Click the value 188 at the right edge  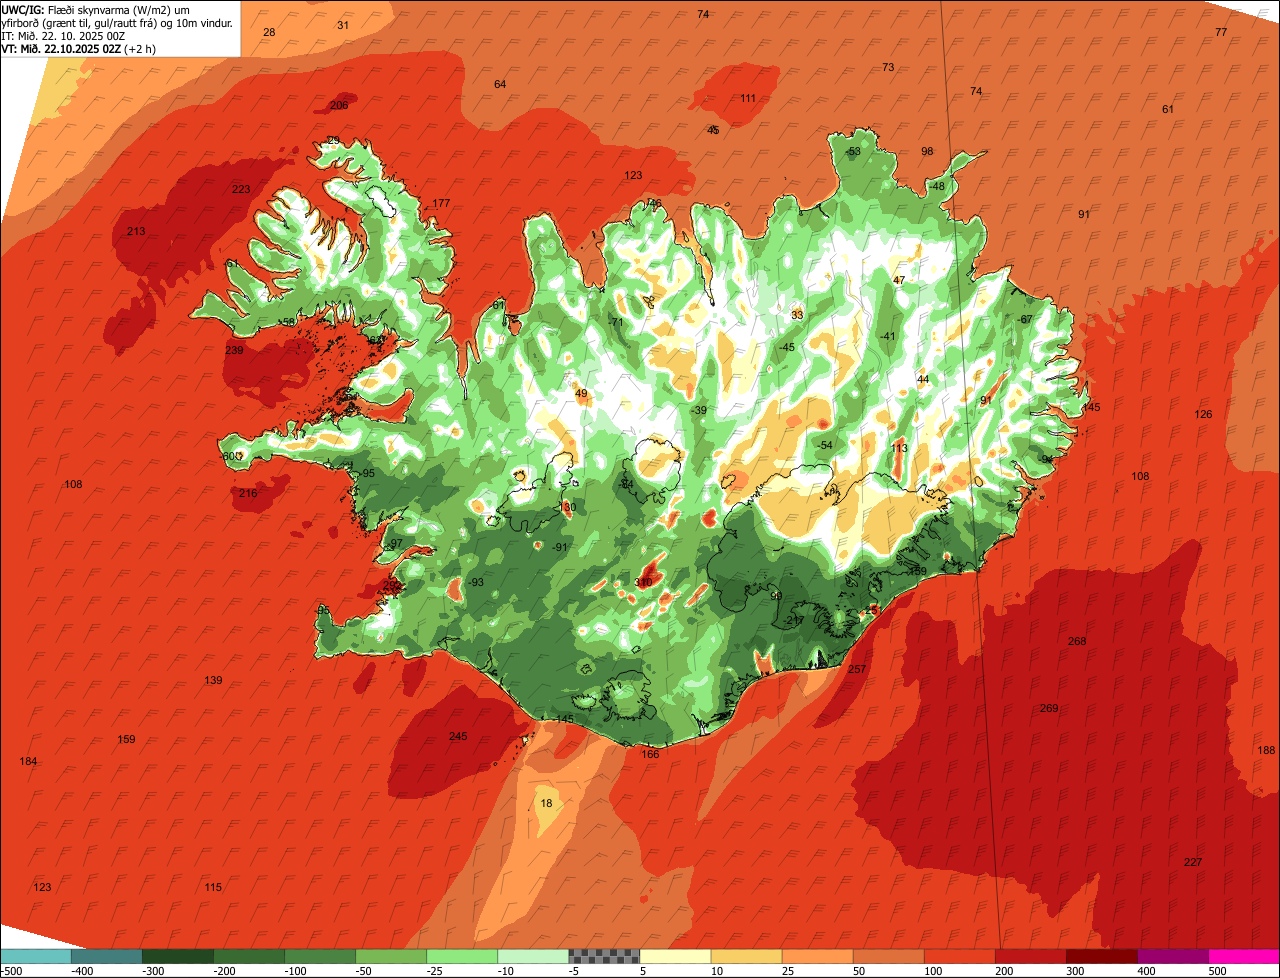click(x=1267, y=750)
